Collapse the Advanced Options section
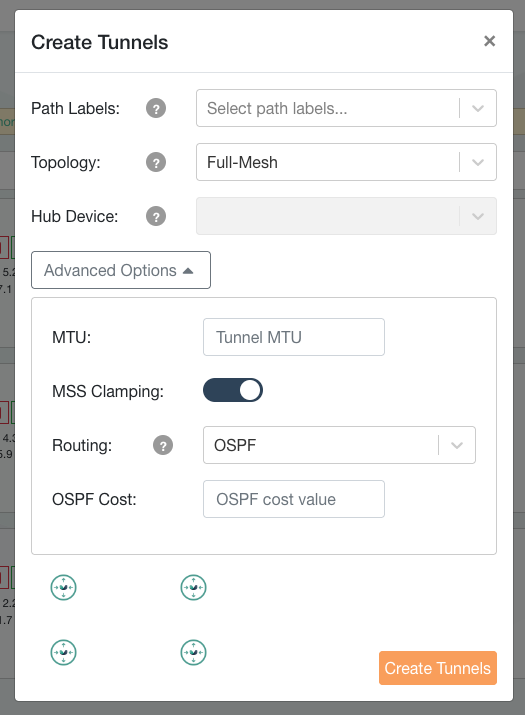Viewport: 525px width, 715px height. coord(121,270)
